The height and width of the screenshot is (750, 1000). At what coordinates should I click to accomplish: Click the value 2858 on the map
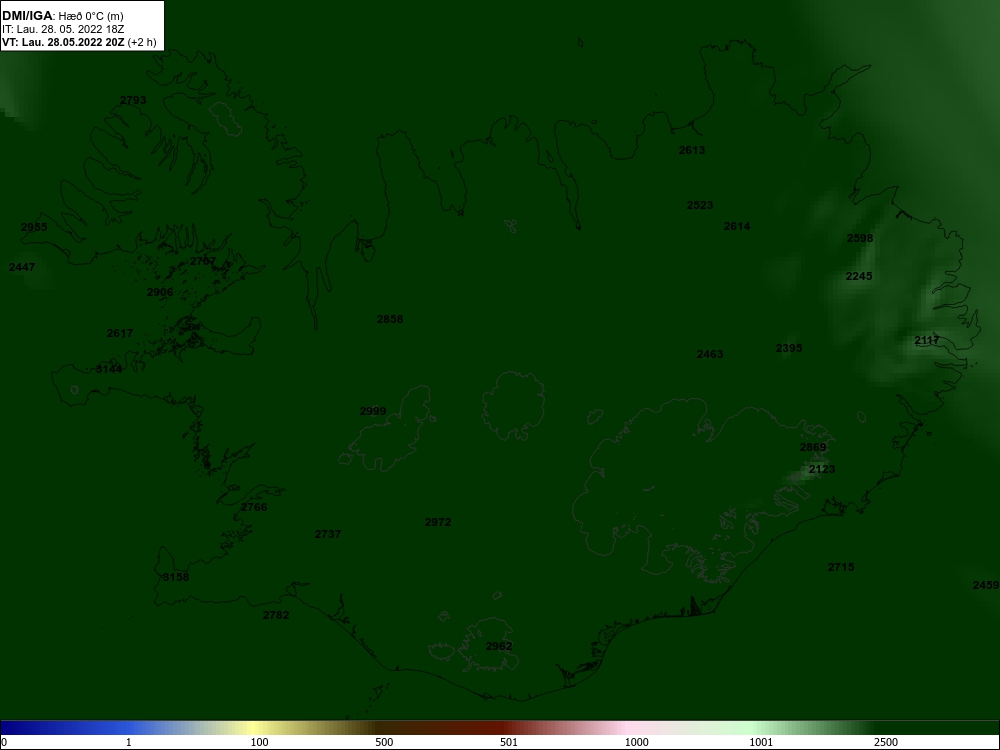(x=390, y=319)
